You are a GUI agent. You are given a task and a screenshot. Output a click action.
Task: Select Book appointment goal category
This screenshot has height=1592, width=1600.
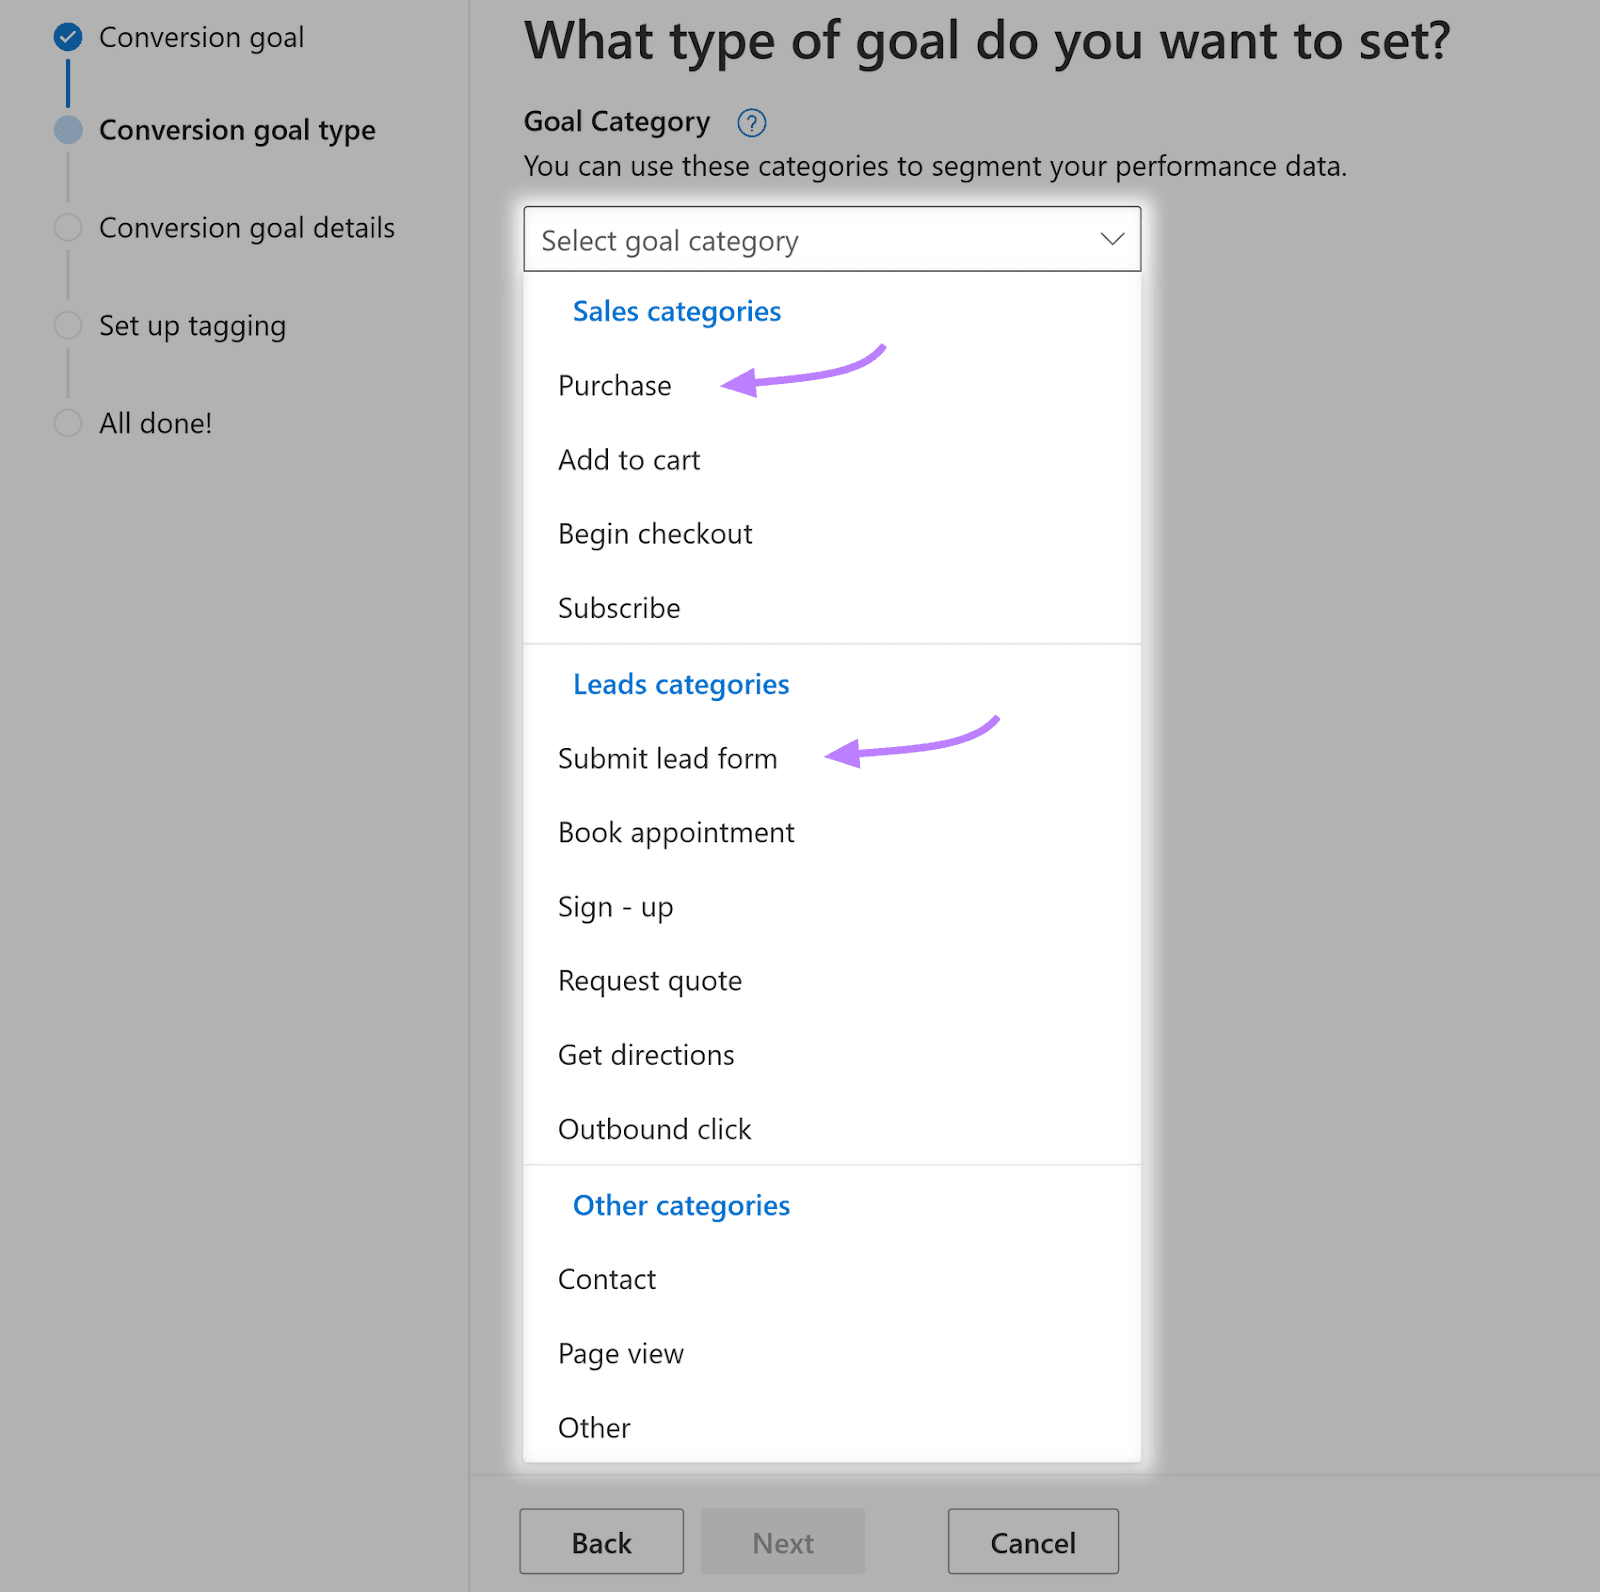point(676,833)
